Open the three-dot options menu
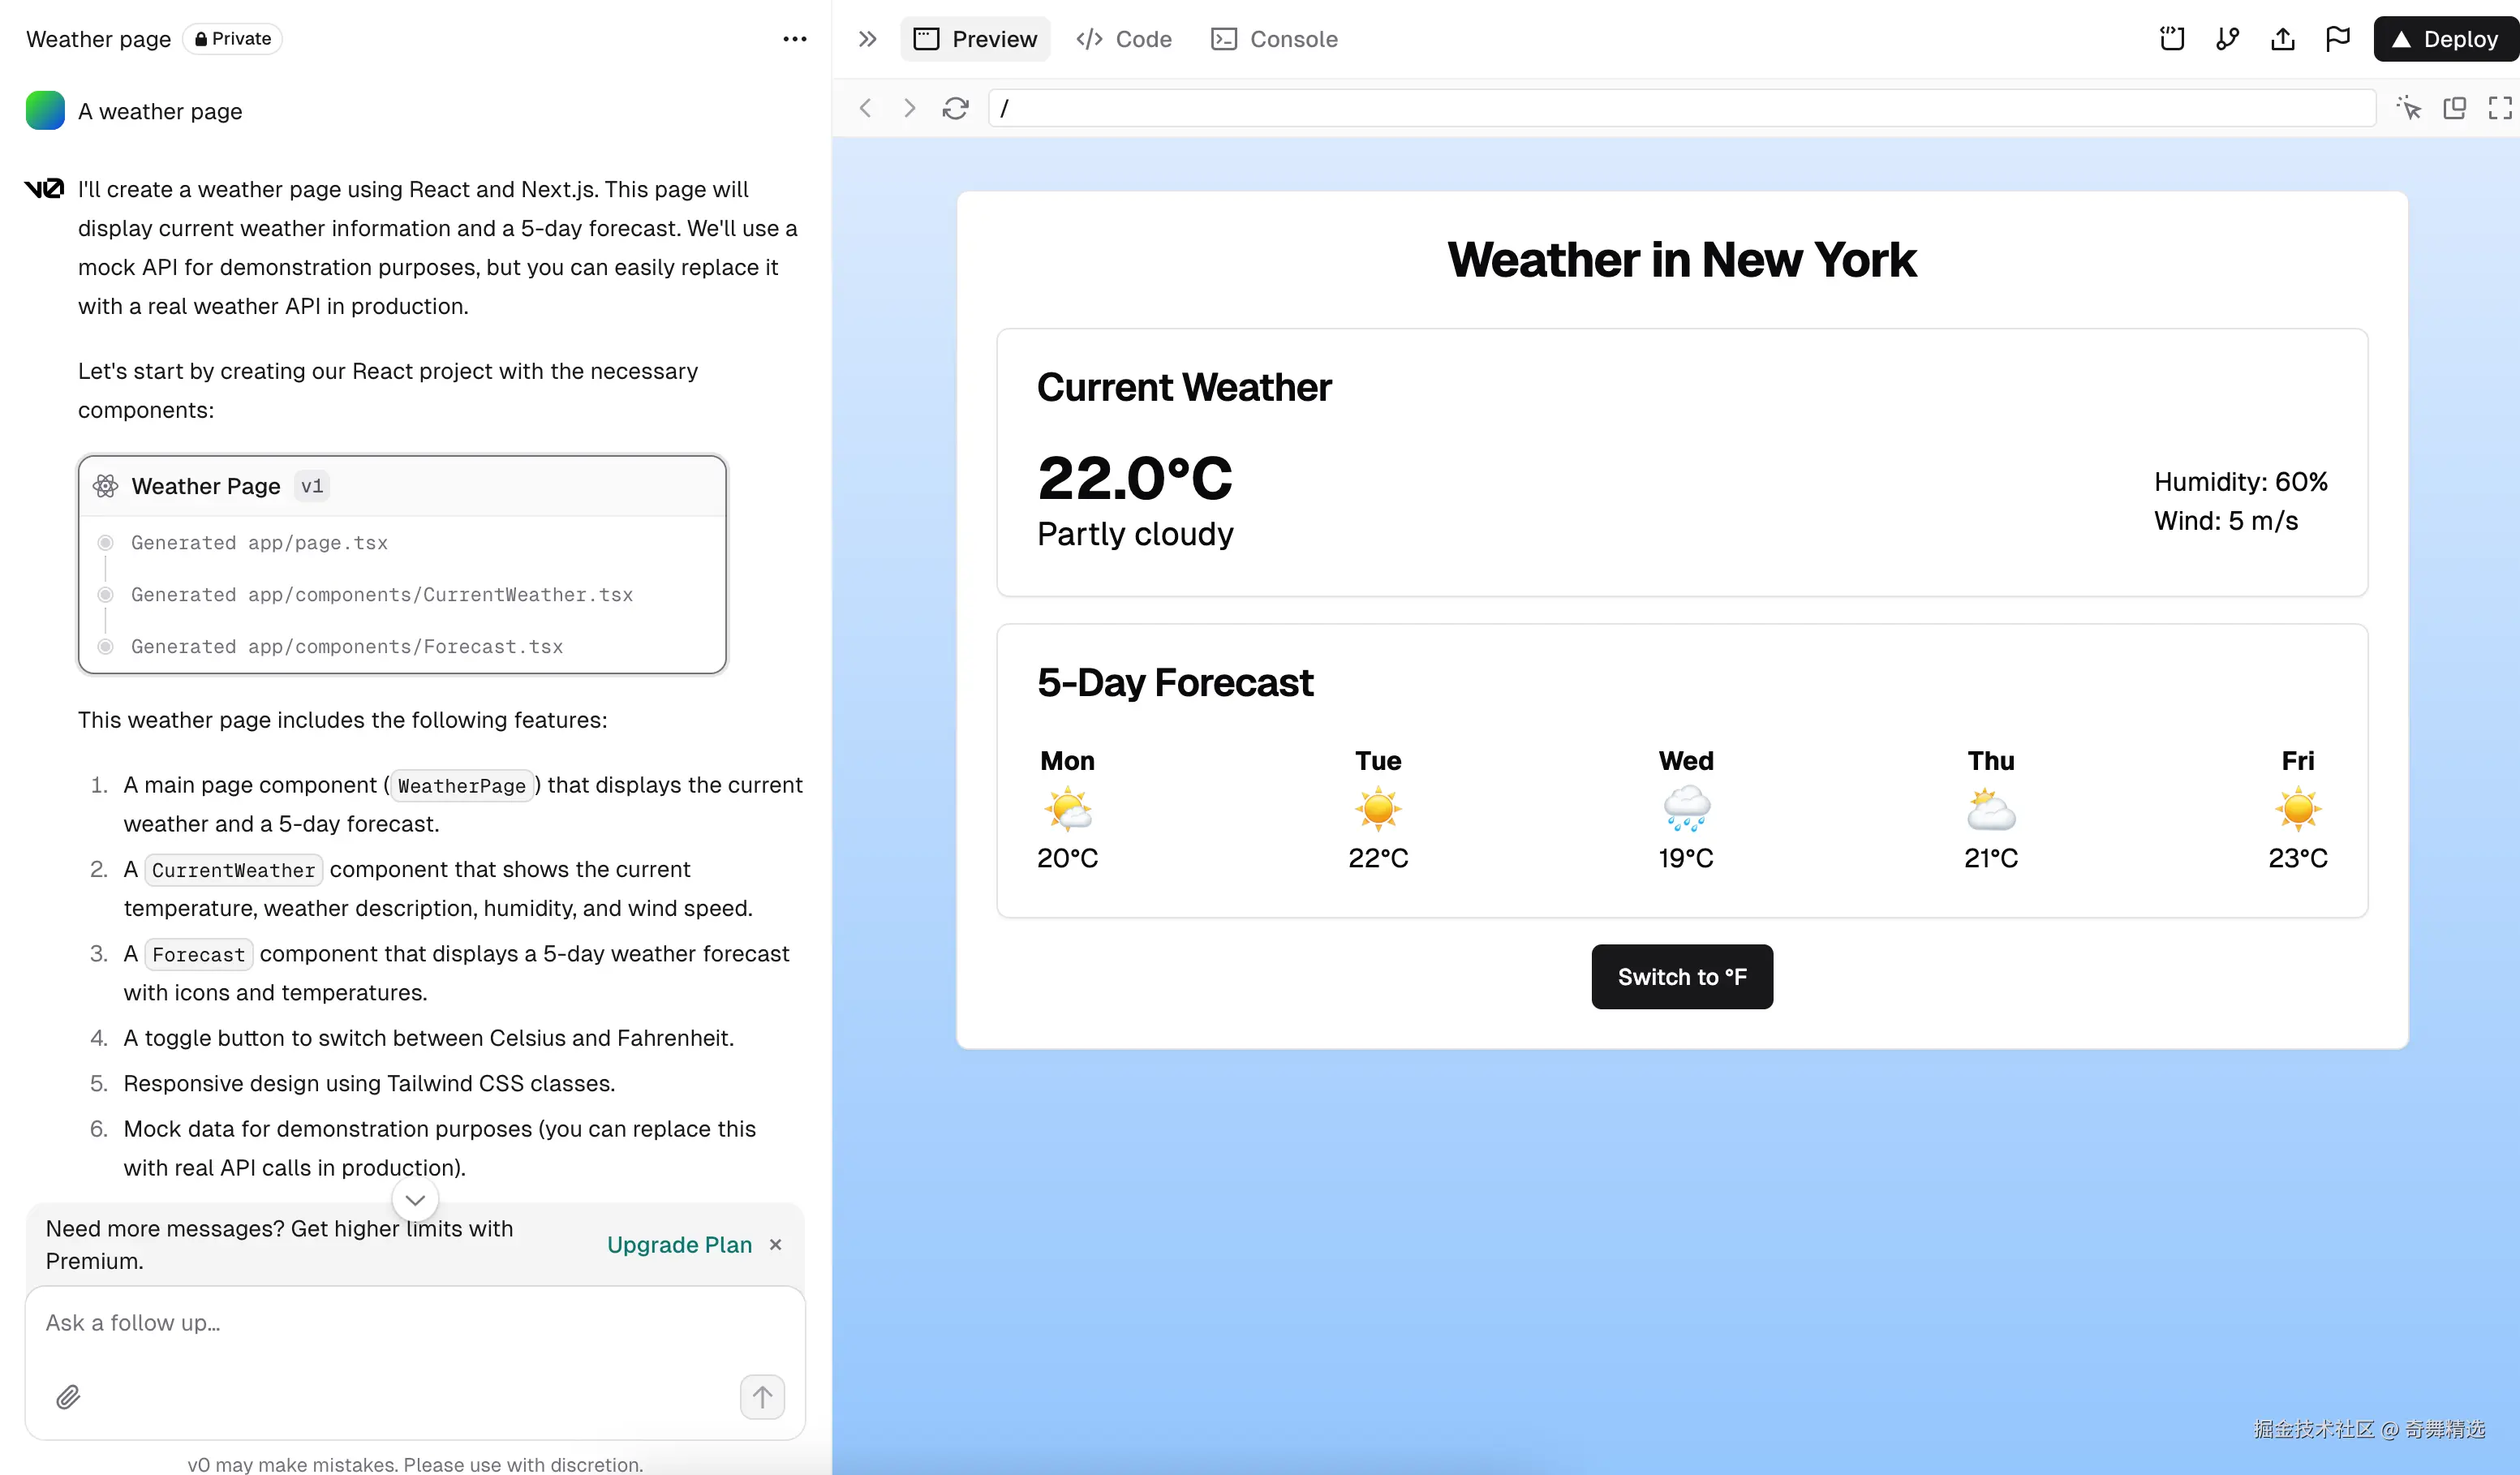The height and width of the screenshot is (1475, 2520). 794,39
